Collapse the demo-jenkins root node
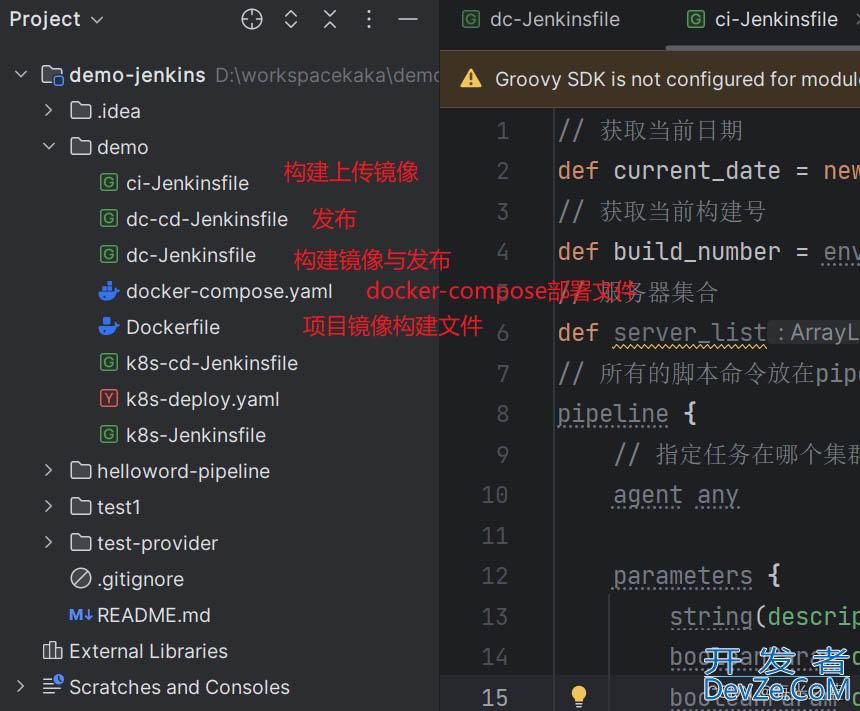The width and height of the screenshot is (860, 711). click(21, 74)
